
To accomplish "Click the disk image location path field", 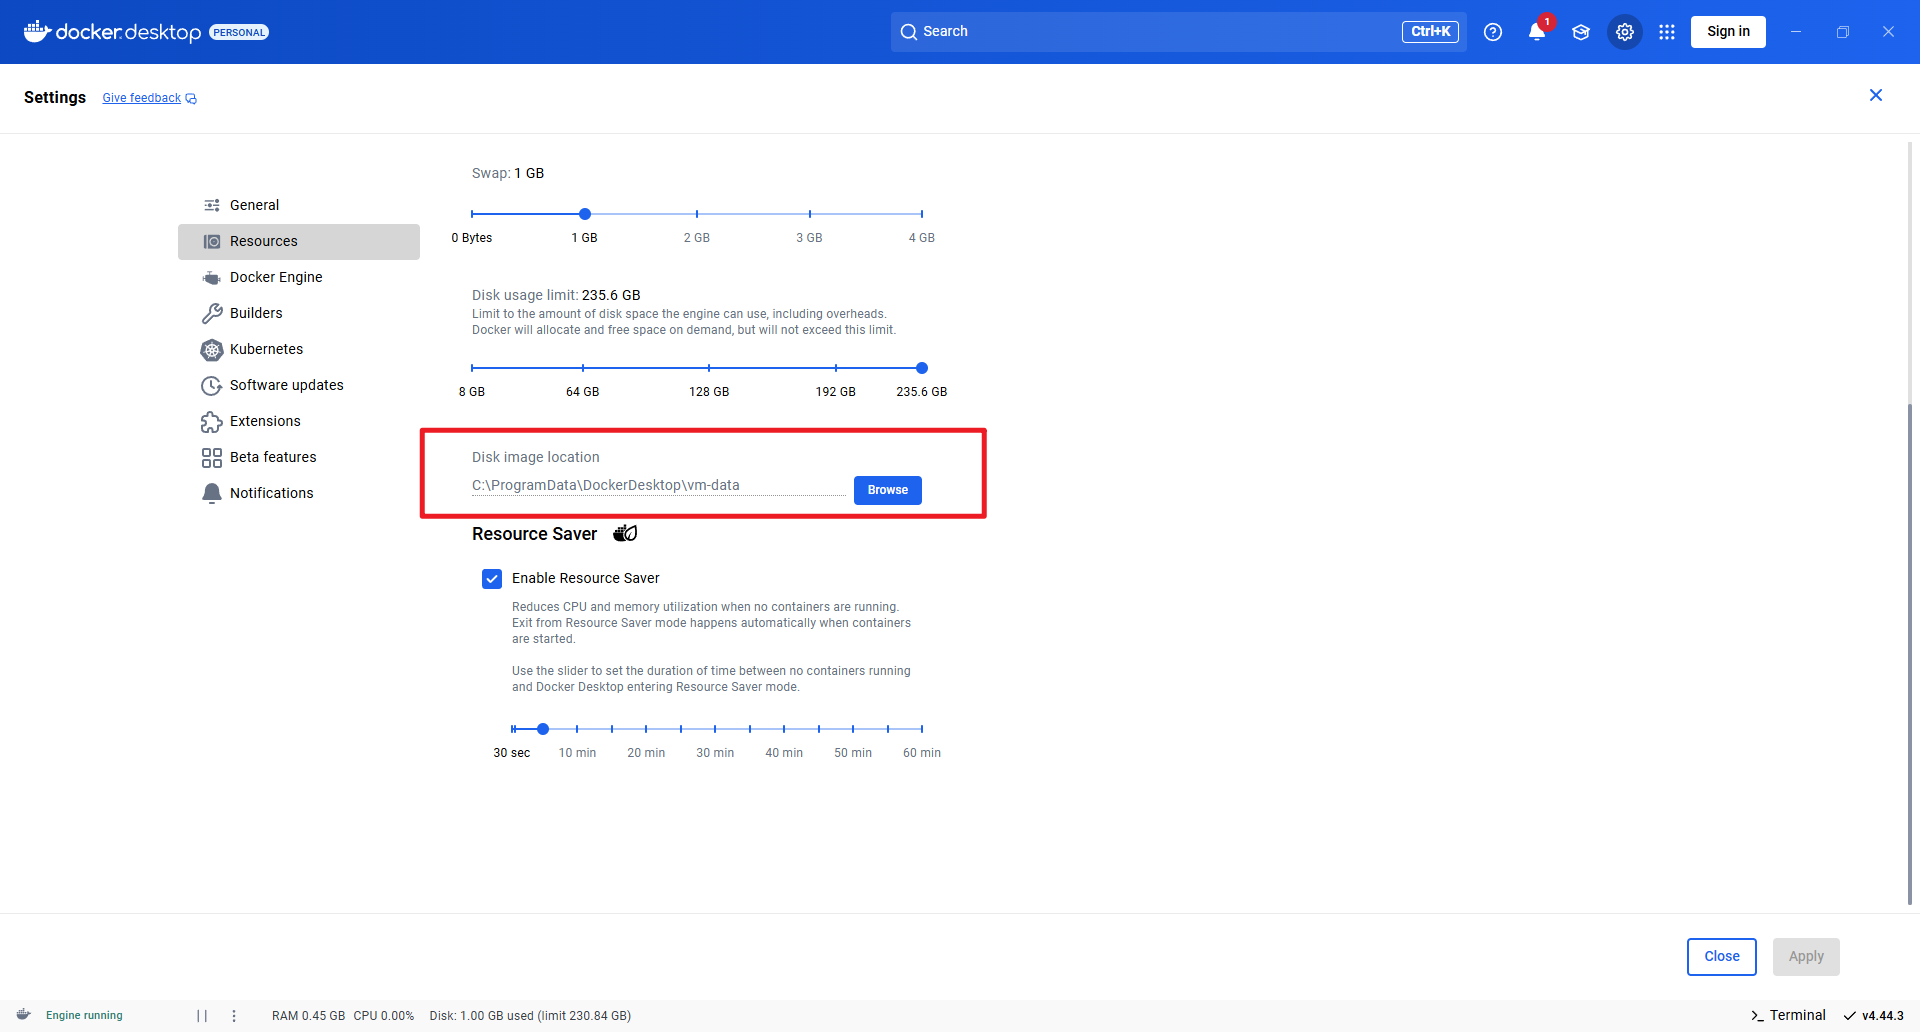I will (659, 485).
